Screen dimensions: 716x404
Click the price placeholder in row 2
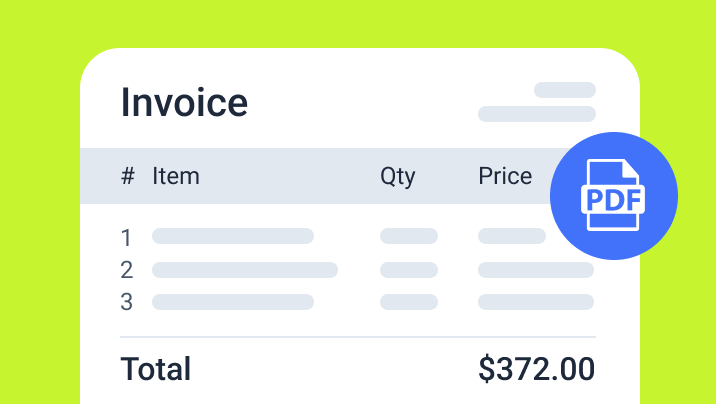[536, 270]
